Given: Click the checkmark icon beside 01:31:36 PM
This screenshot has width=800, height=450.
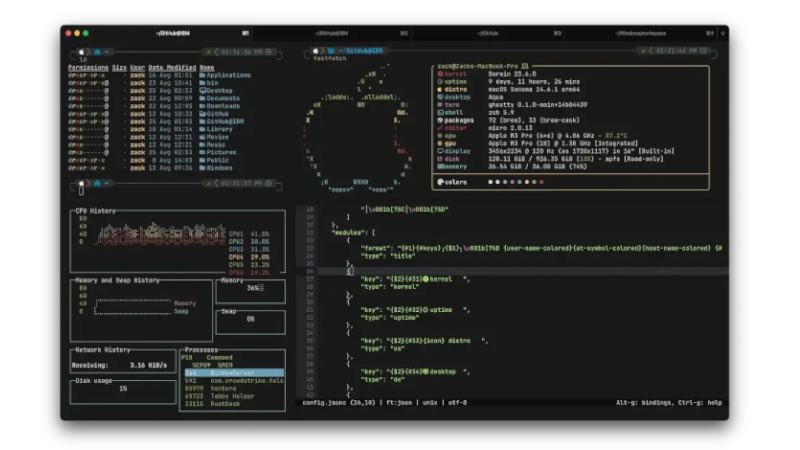Looking at the screenshot, I should tap(208, 52).
